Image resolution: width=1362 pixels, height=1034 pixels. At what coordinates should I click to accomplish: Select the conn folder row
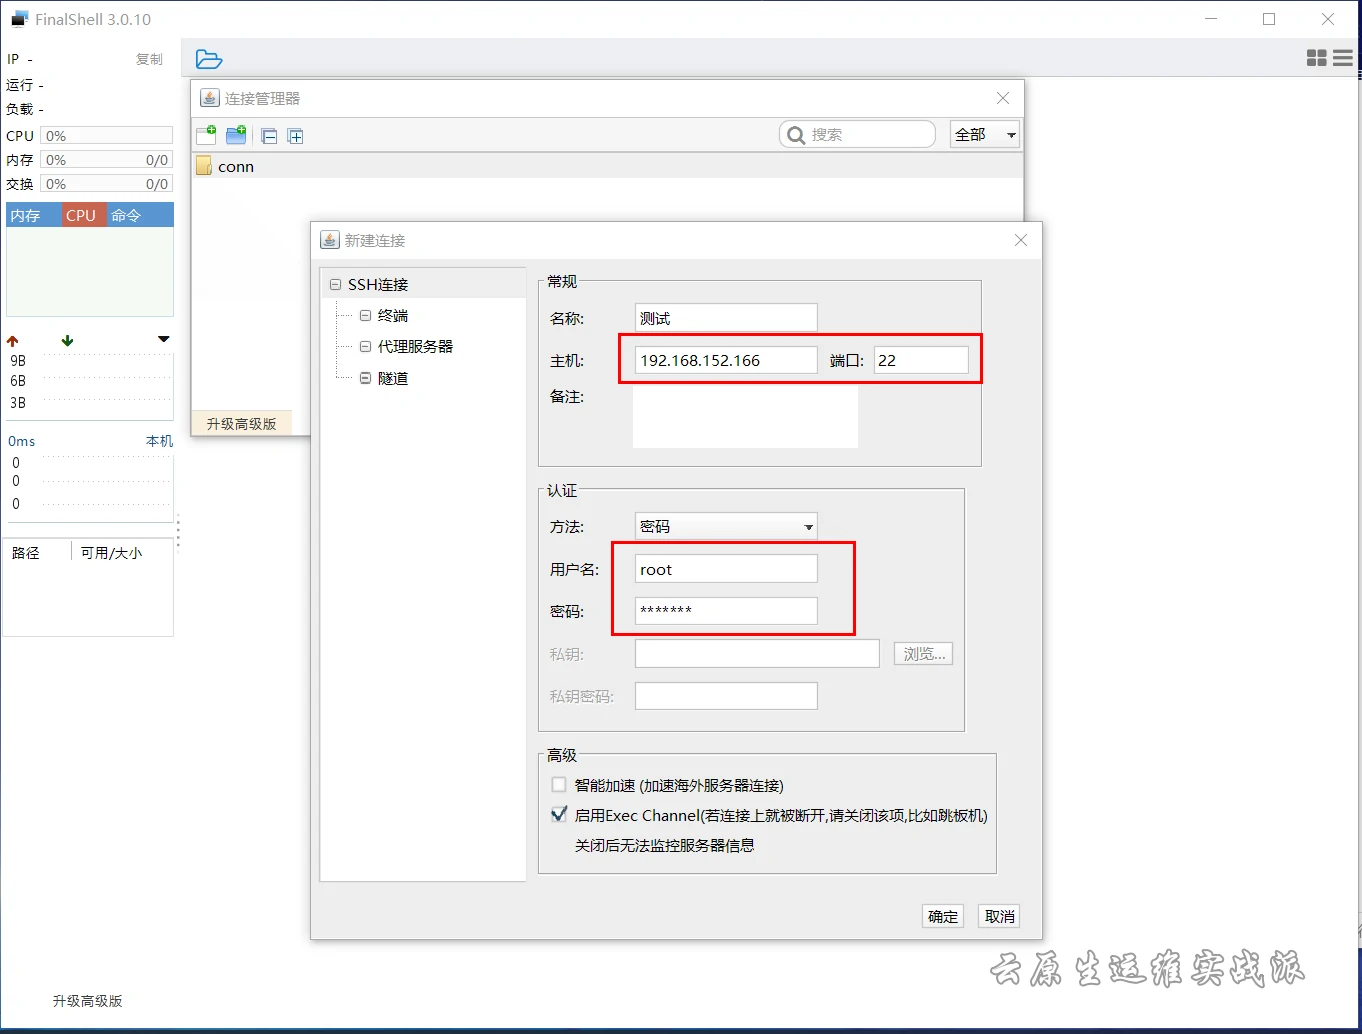click(x=607, y=166)
